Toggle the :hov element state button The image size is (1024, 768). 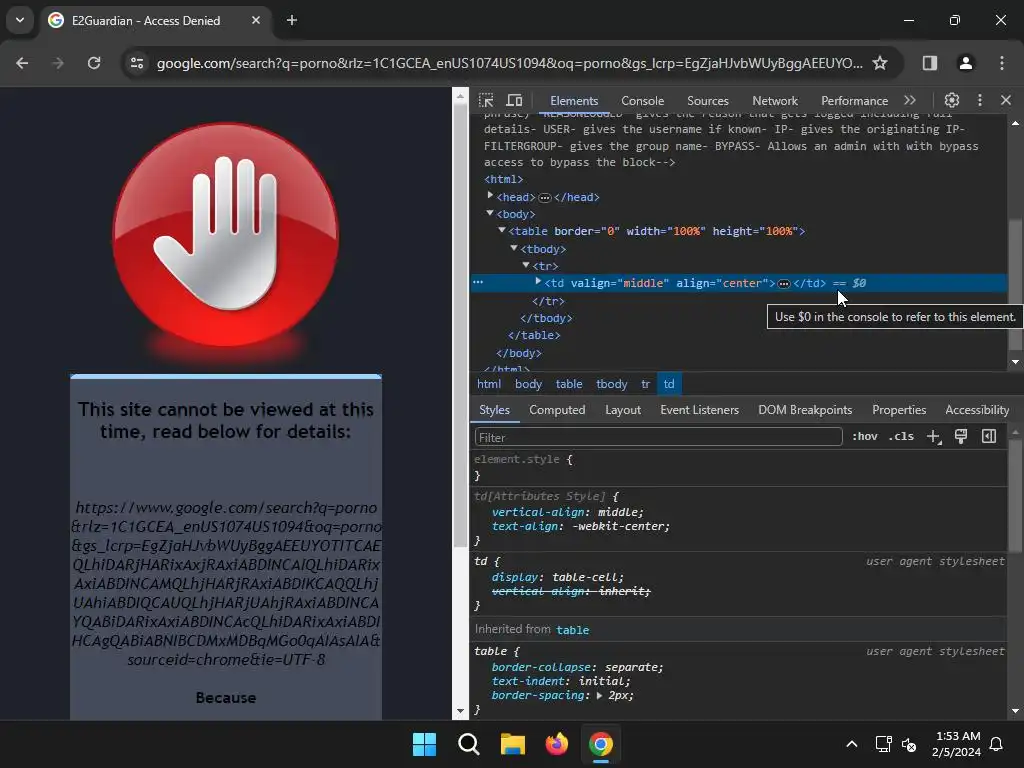click(864, 437)
